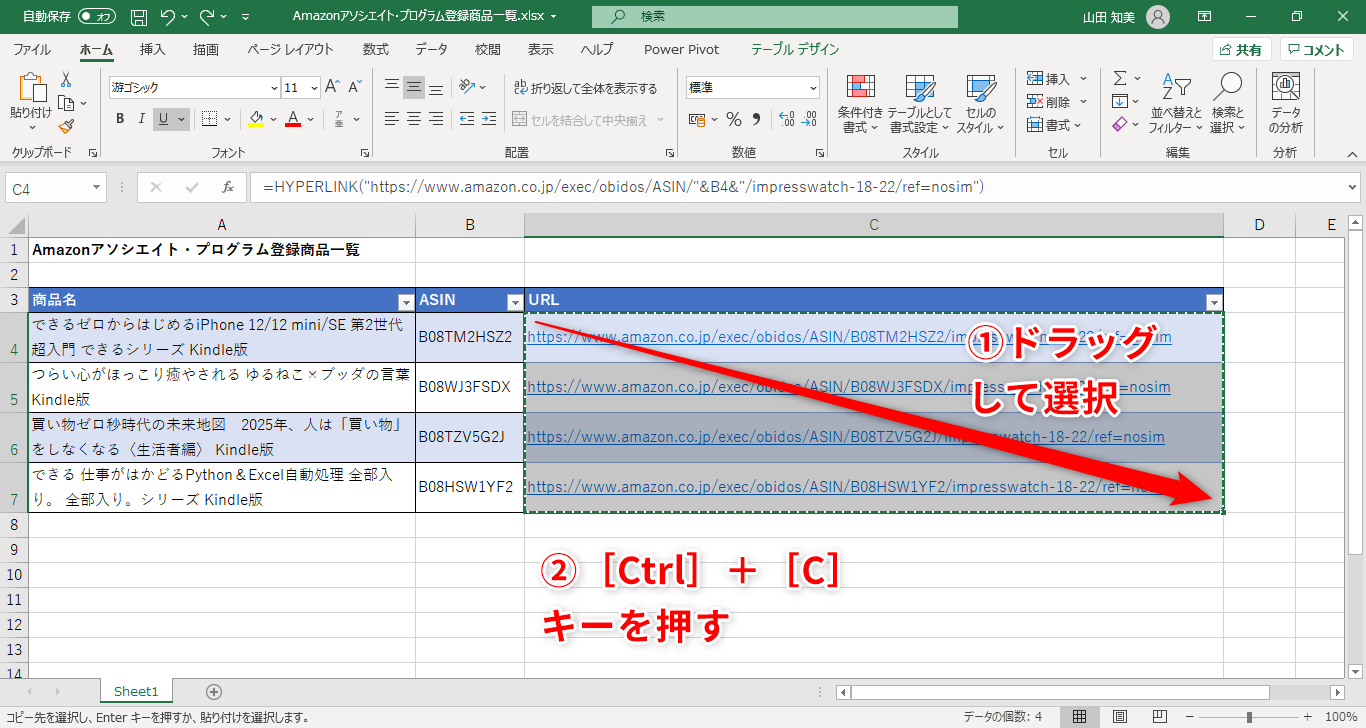Apply comma style number format
Image resolution: width=1366 pixels, height=728 pixels.
point(757,120)
